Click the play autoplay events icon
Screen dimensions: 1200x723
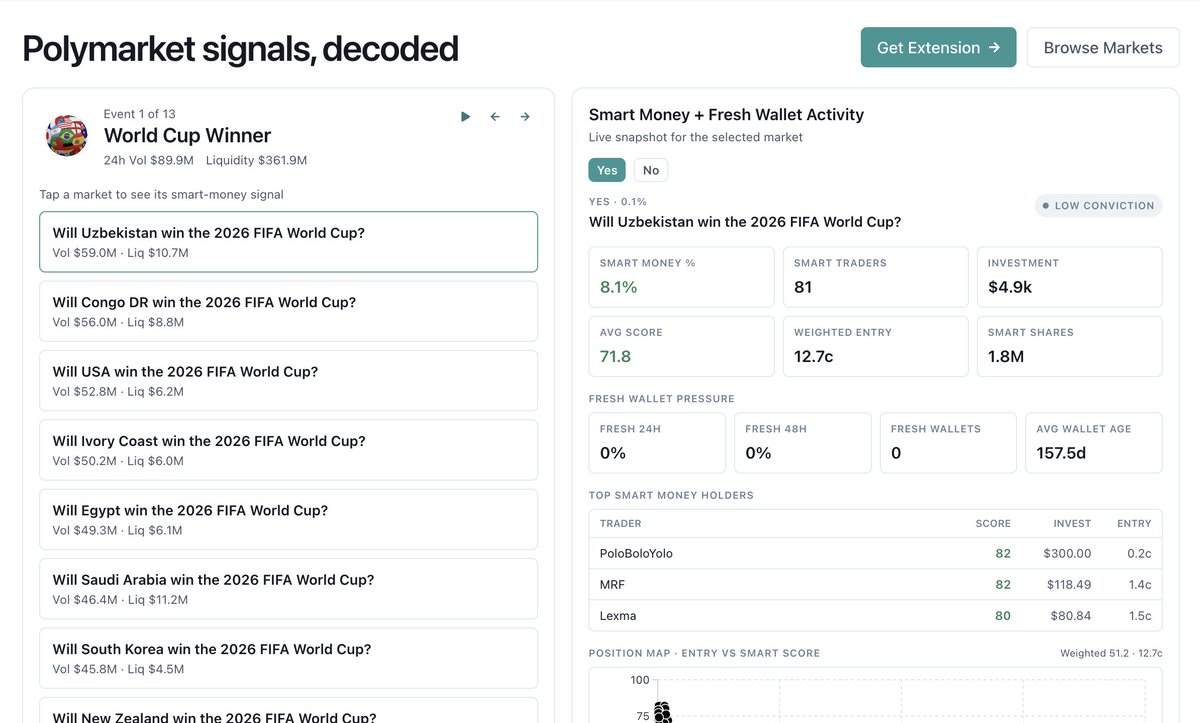465,117
